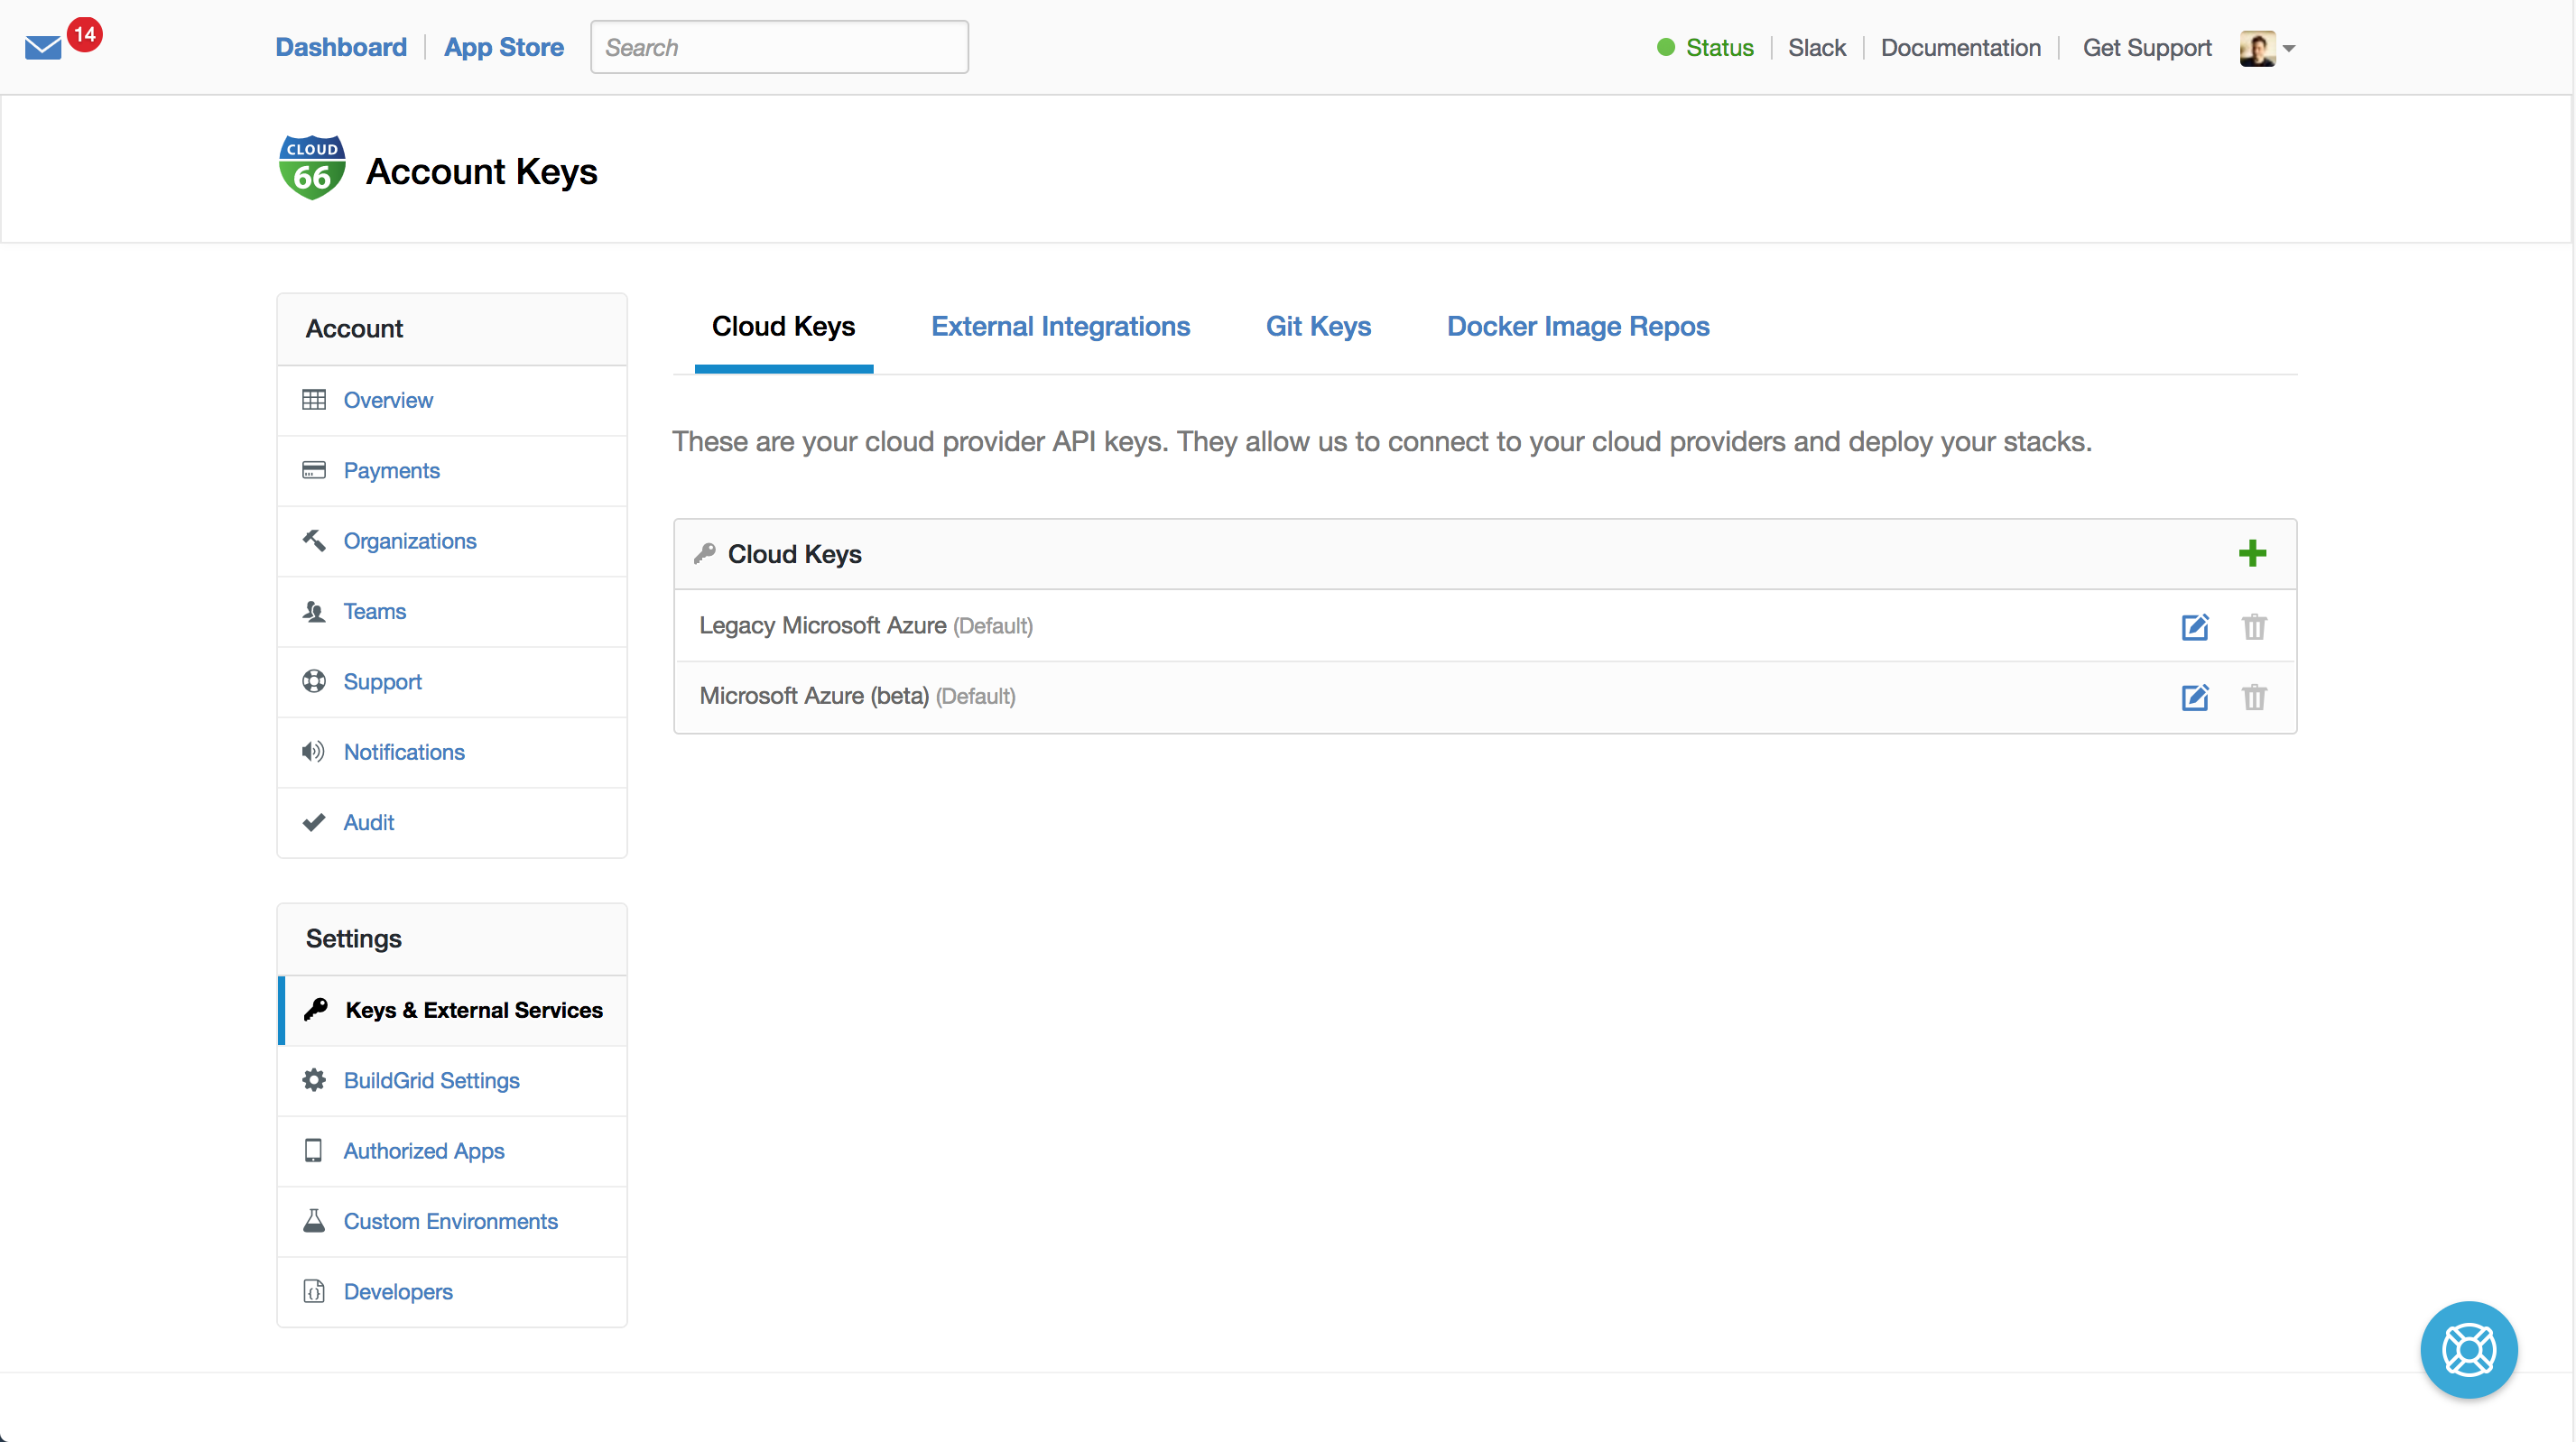The width and height of the screenshot is (2576, 1442).
Task: Switch to the Git Keys tab
Action: [1318, 326]
